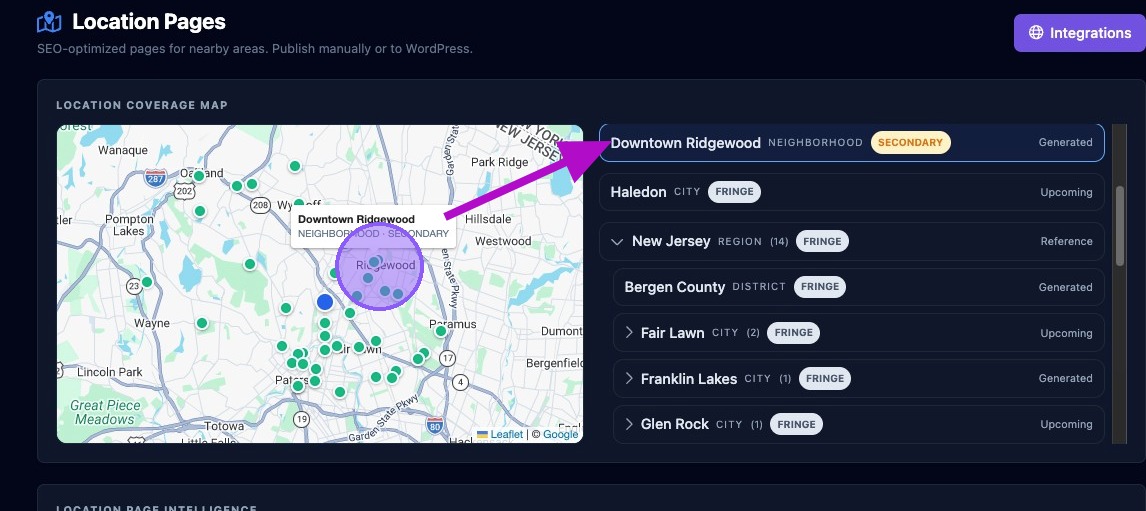1146x511 pixels.
Task: Click the FRINGE badge next to Fair Lawn
Action: pos(793,333)
